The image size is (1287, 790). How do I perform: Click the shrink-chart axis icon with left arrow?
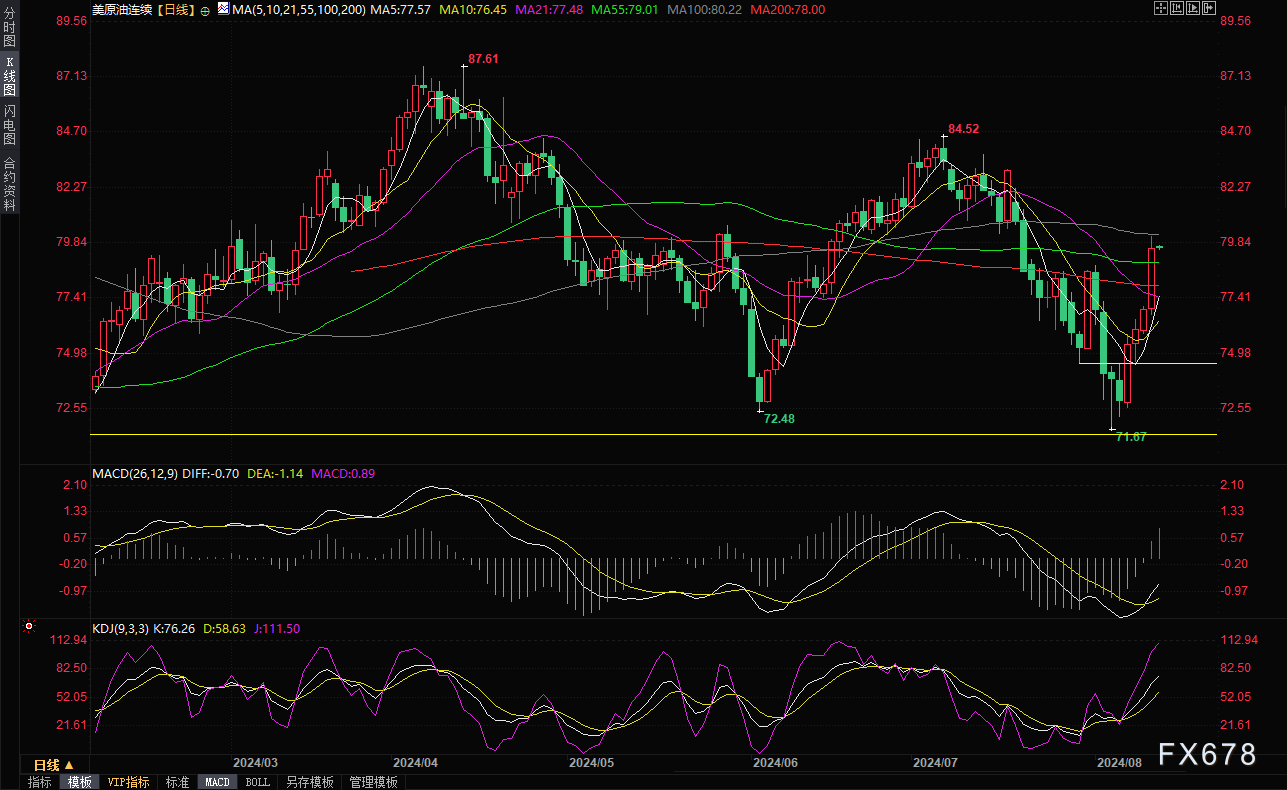[x=1178, y=8]
